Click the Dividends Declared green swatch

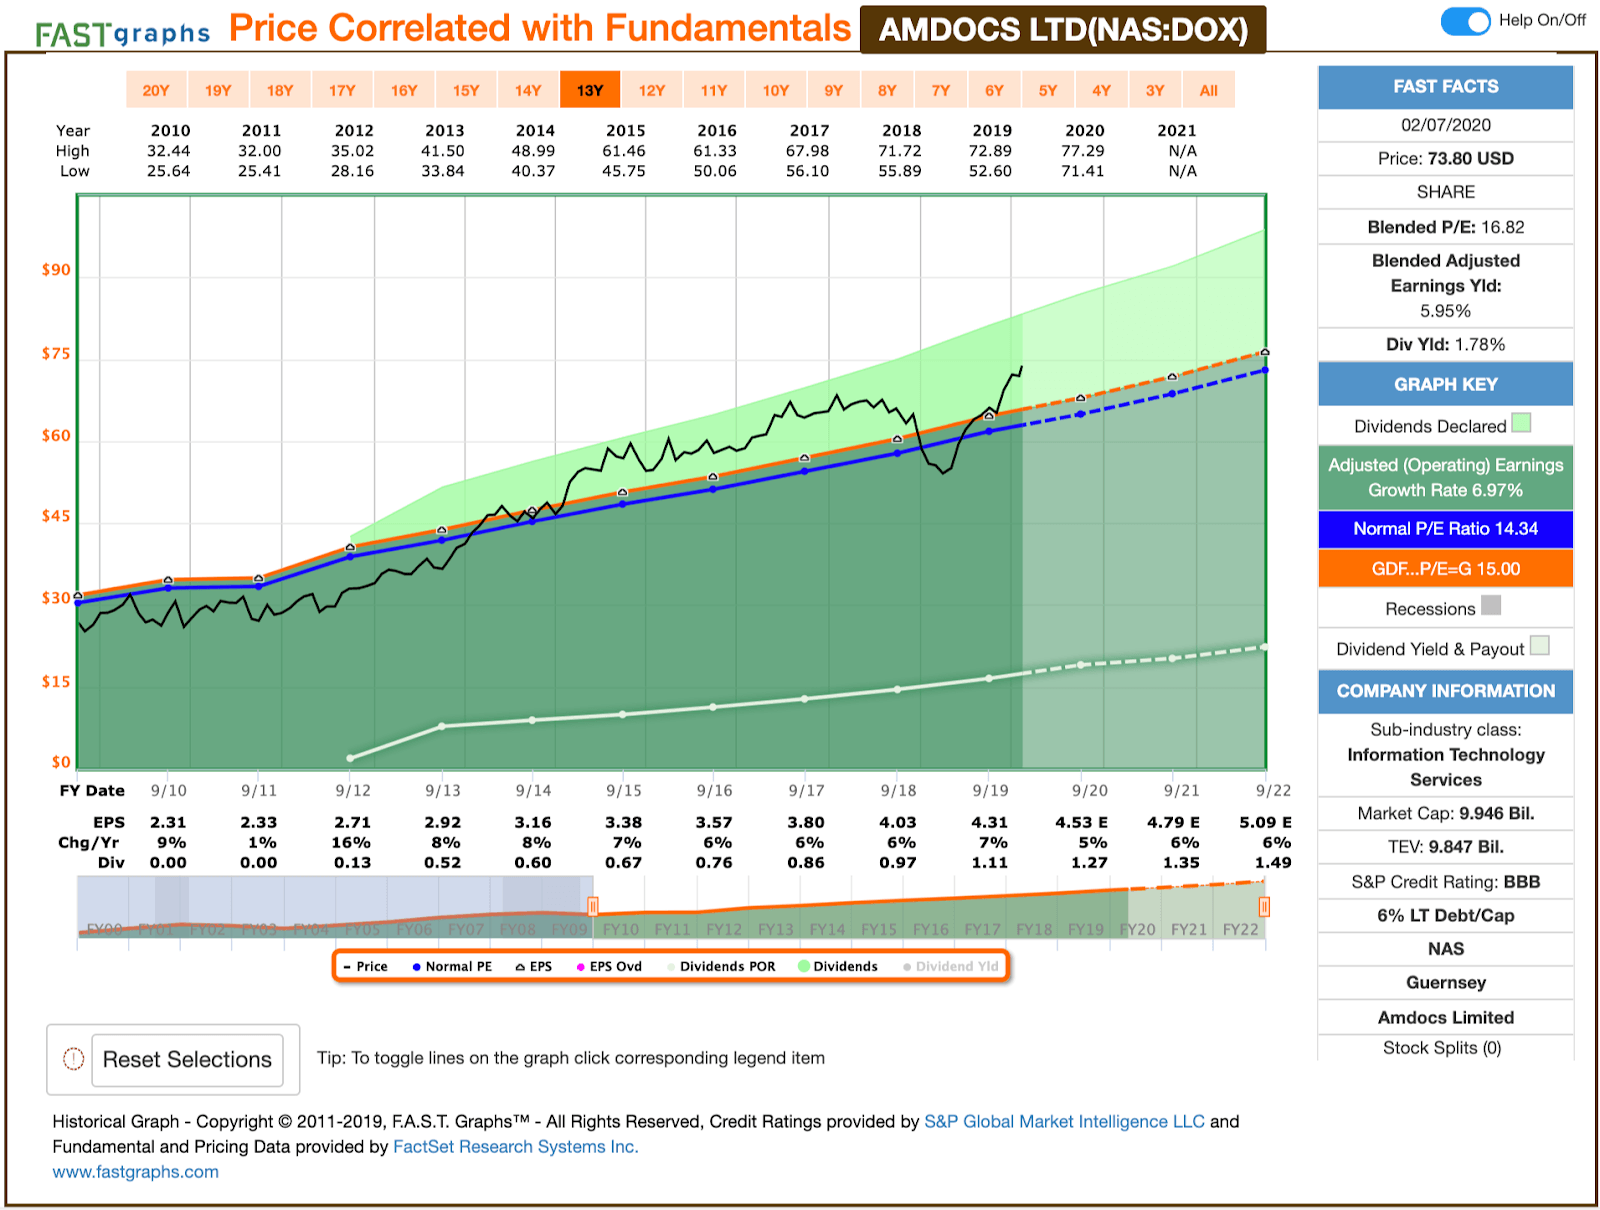pyautogui.click(x=1521, y=423)
